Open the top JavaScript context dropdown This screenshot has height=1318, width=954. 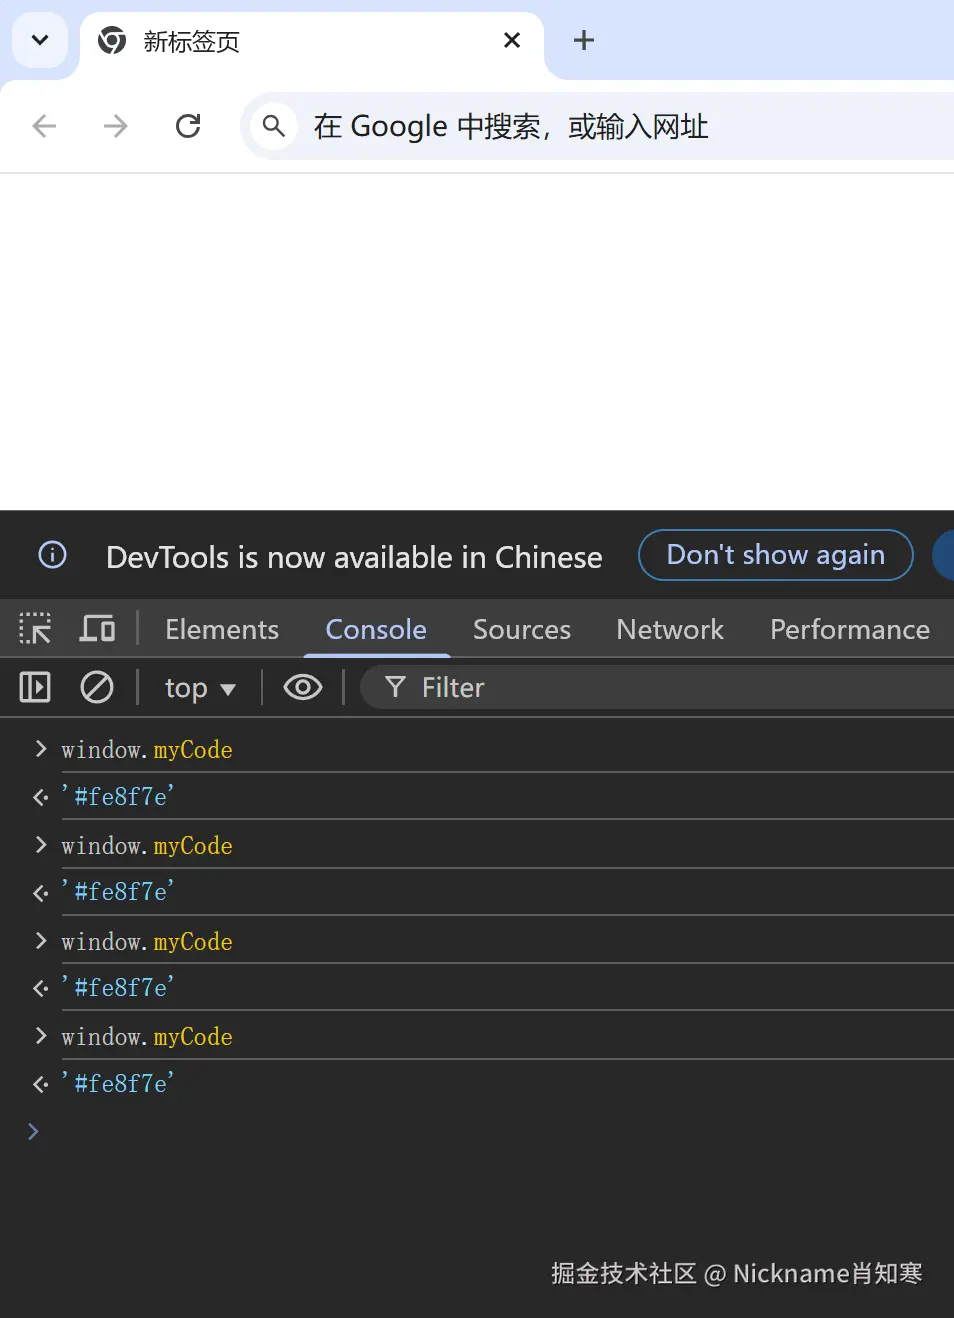[200, 688]
